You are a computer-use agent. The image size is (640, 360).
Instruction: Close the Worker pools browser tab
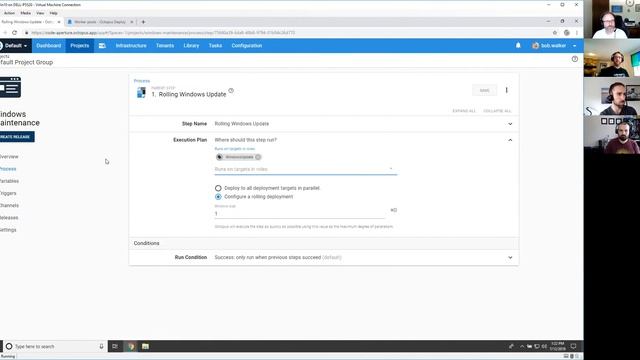[131, 22]
